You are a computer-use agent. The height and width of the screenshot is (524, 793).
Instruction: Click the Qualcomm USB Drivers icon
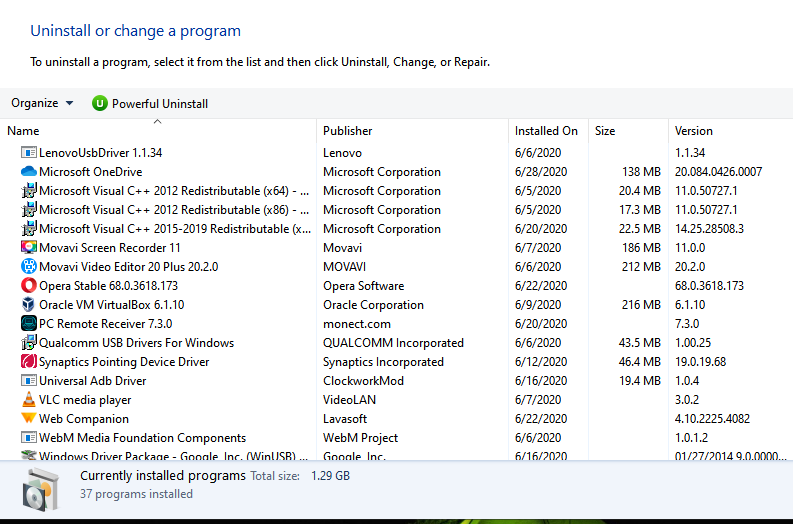[29, 342]
